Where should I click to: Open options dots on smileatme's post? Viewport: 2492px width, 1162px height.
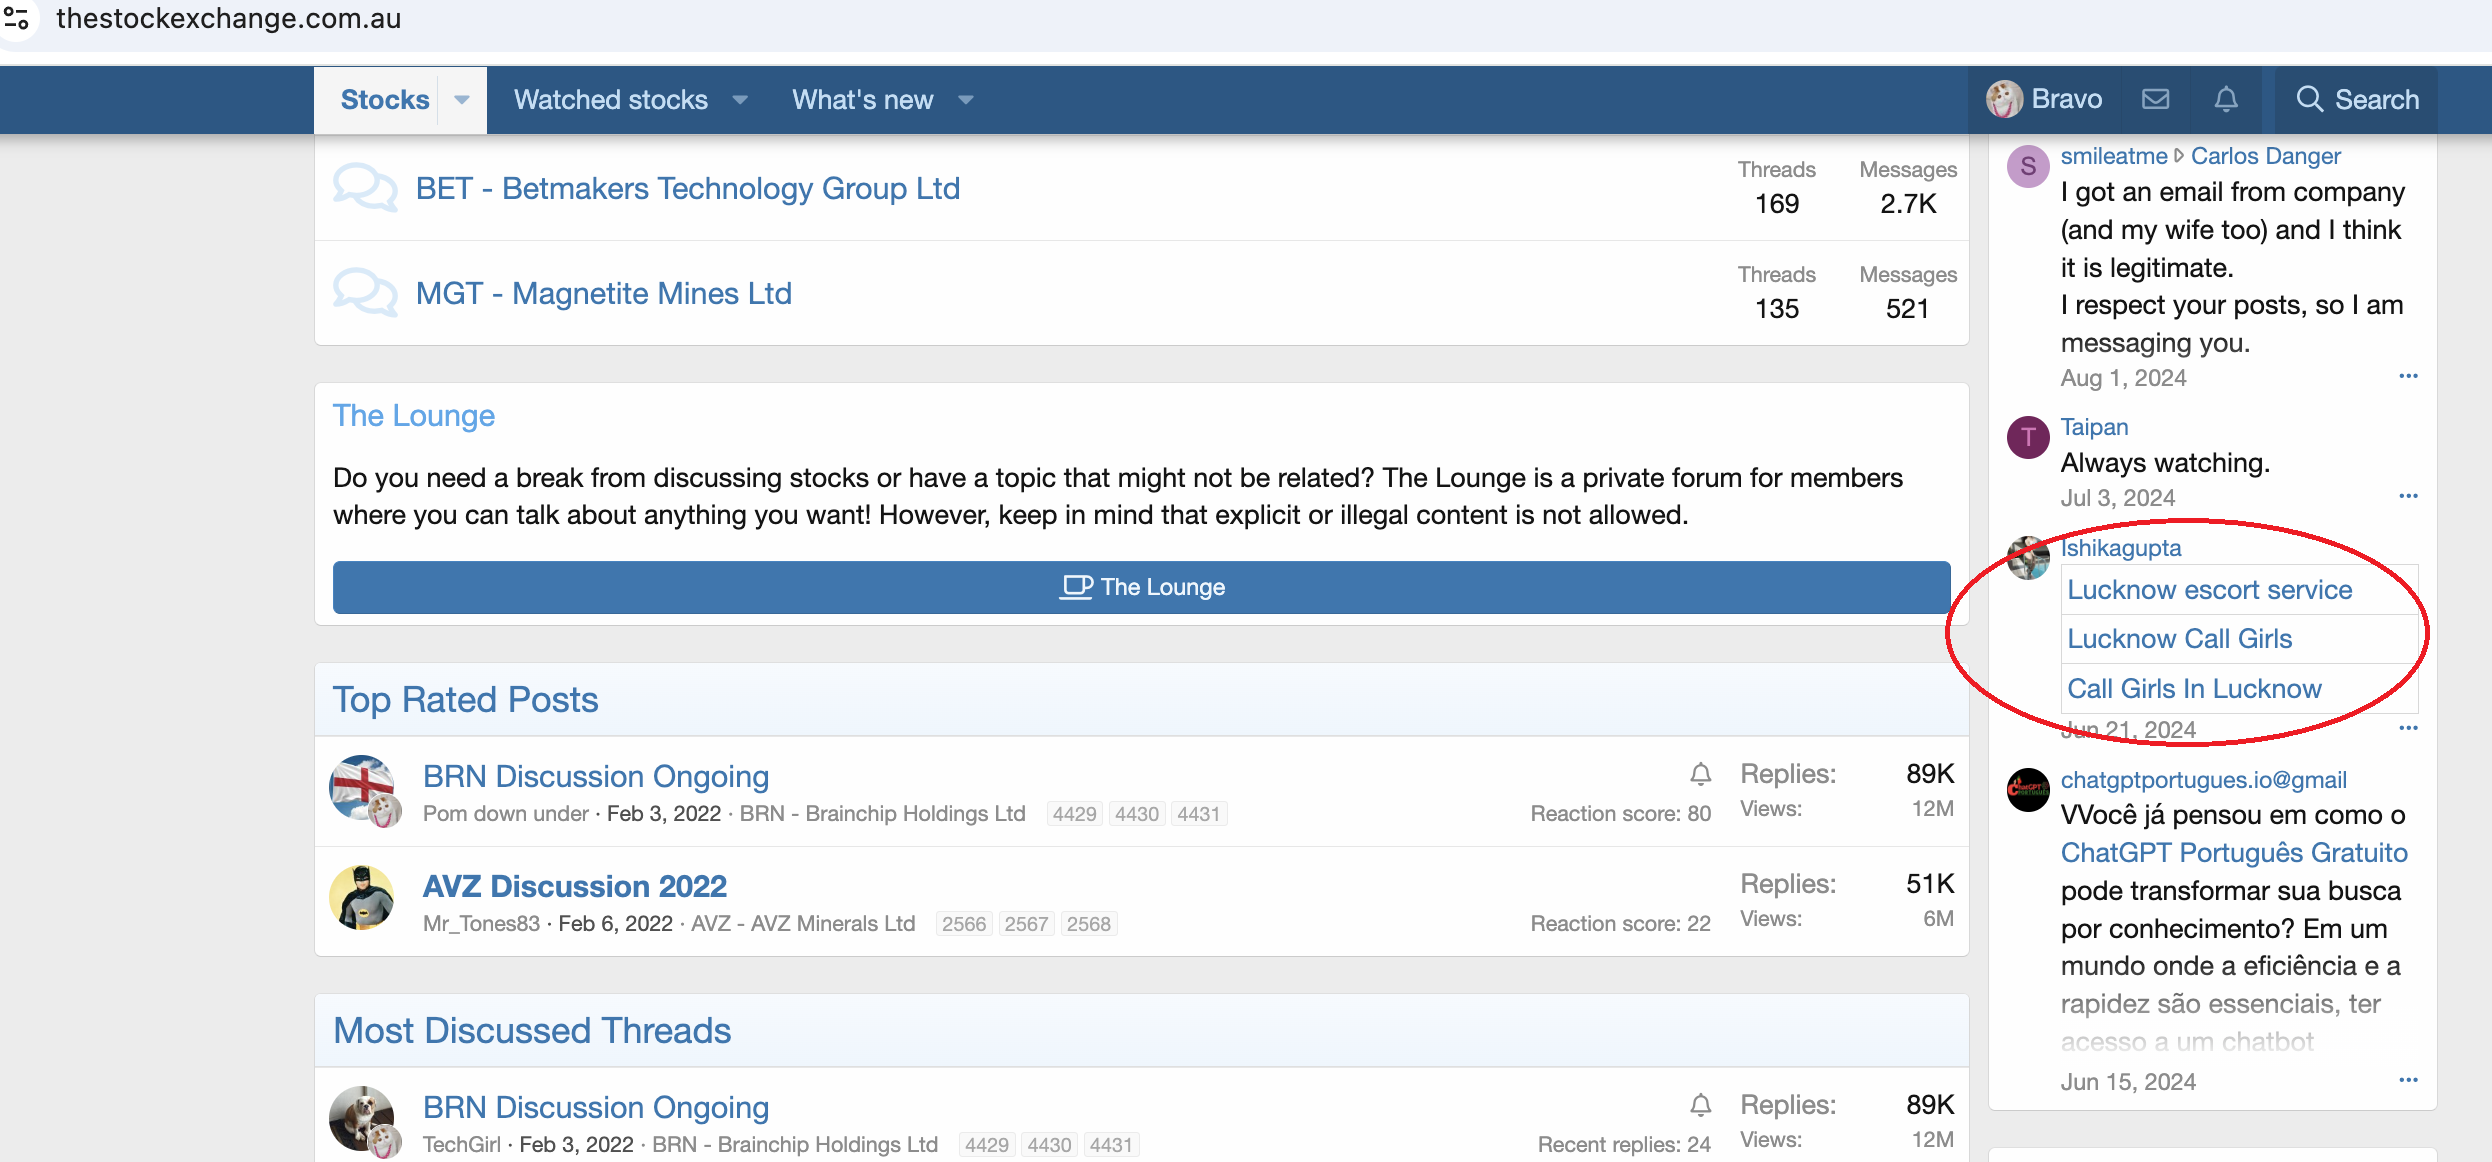2408,376
